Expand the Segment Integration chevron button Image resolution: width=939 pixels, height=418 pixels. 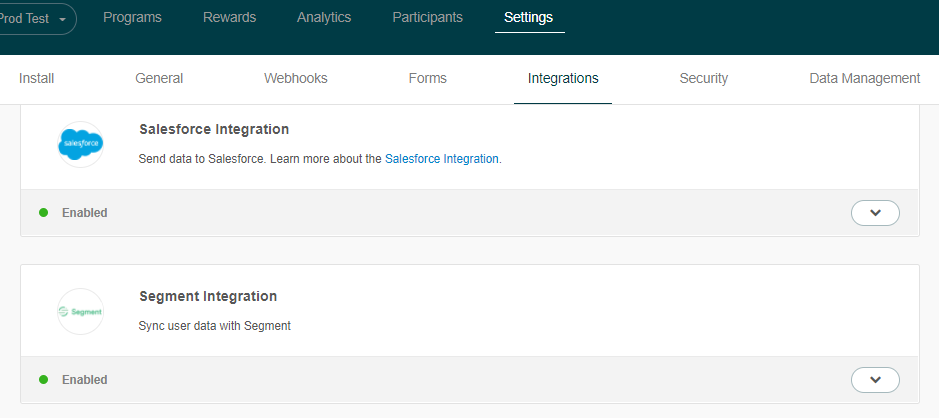pyautogui.click(x=876, y=380)
